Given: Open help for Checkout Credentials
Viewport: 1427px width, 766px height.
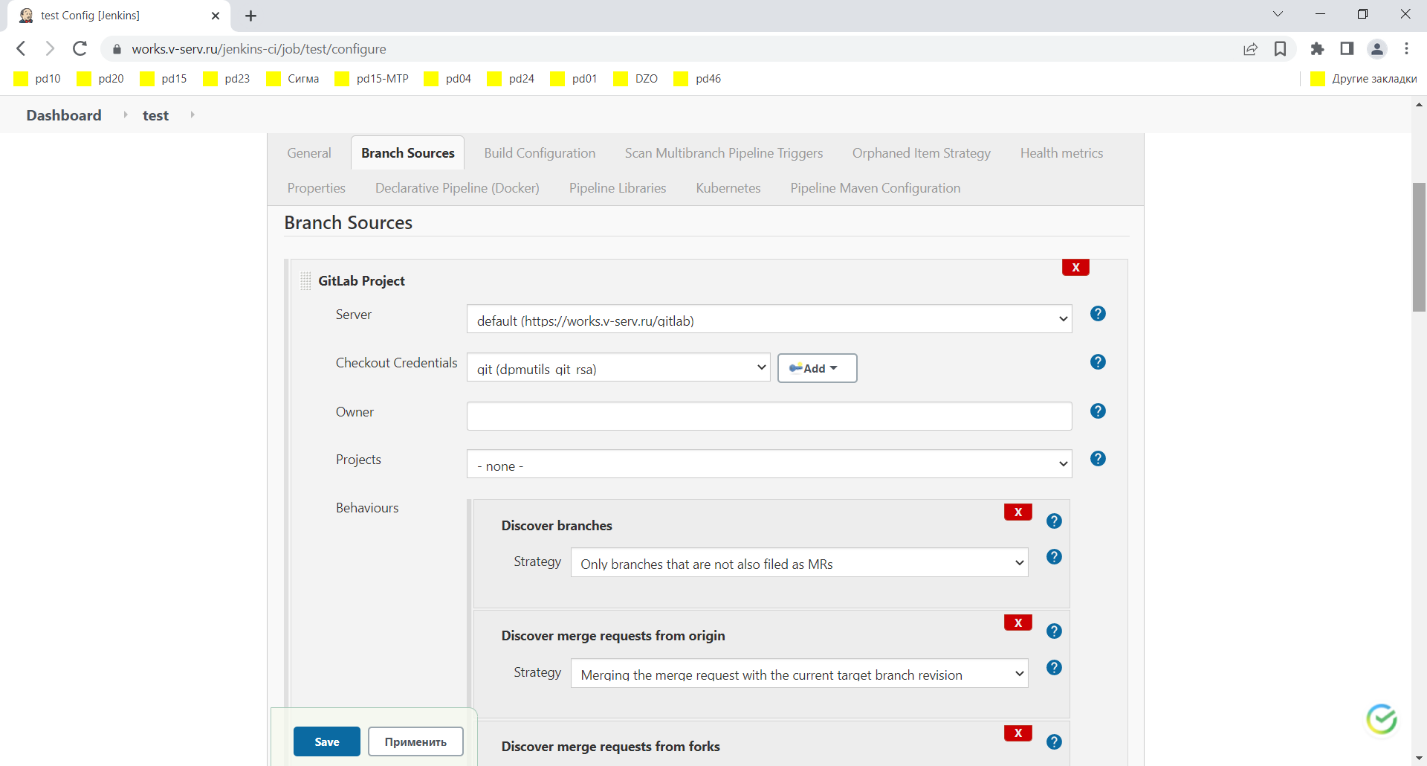Looking at the screenshot, I should point(1098,362).
